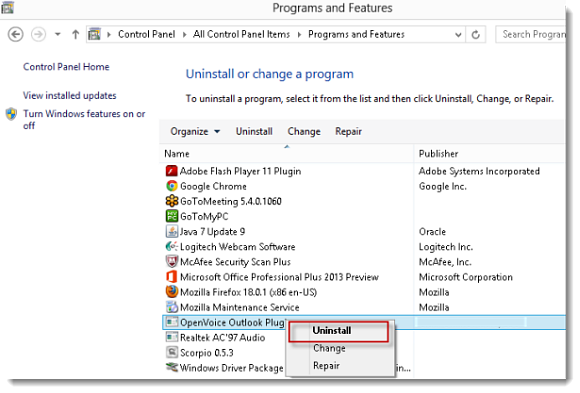Select the GoToMyPC entry

point(204,216)
